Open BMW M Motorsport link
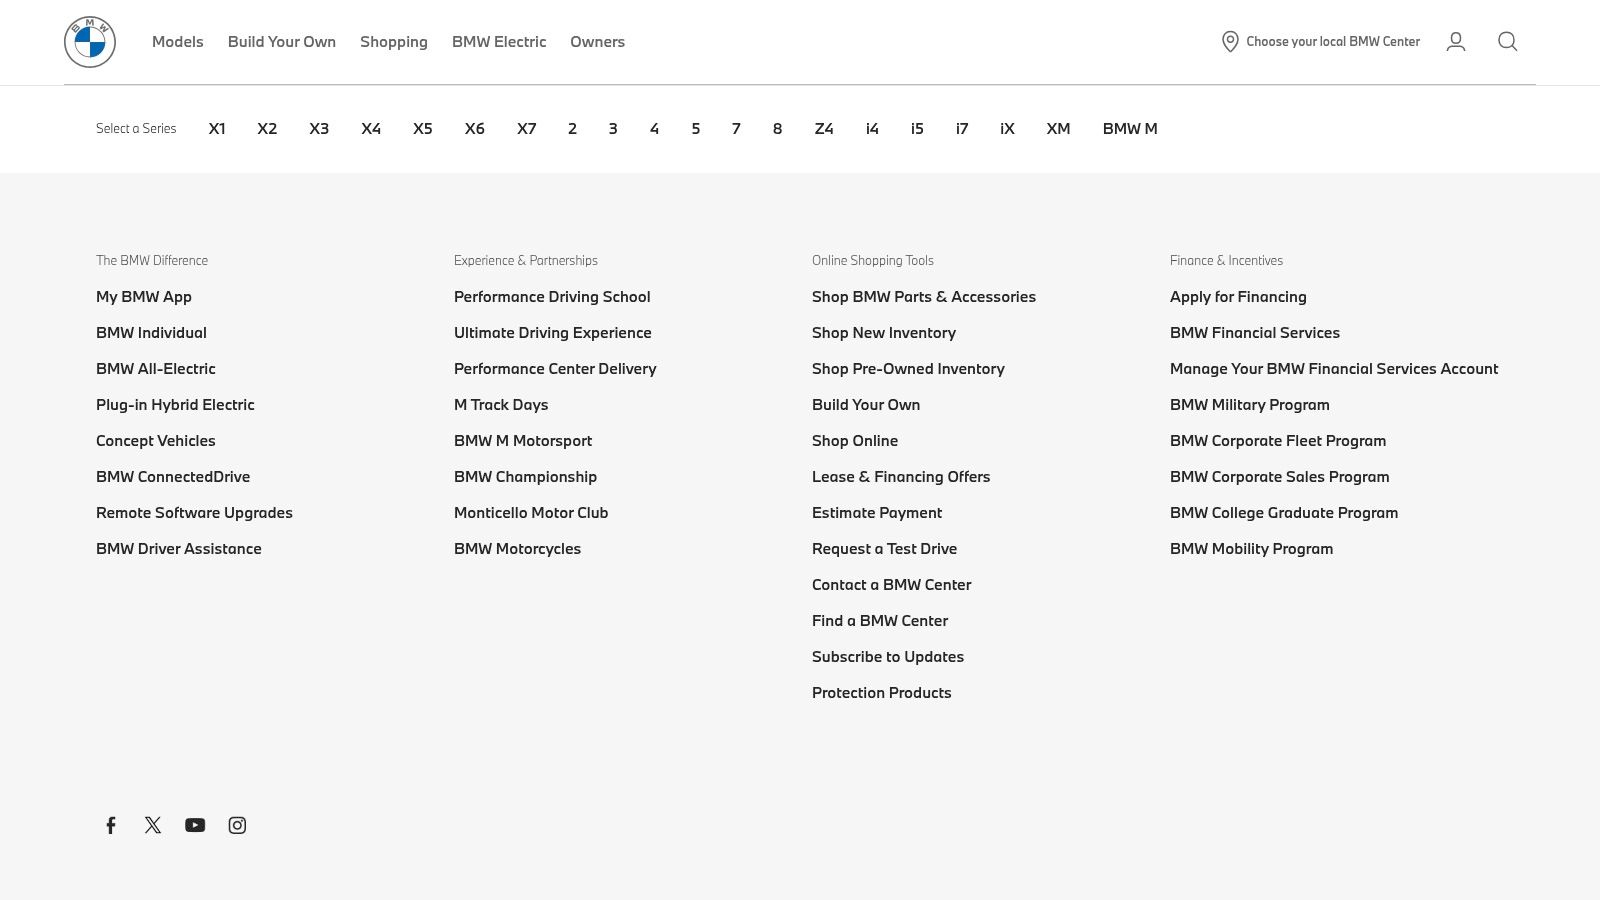 (x=523, y=441)
